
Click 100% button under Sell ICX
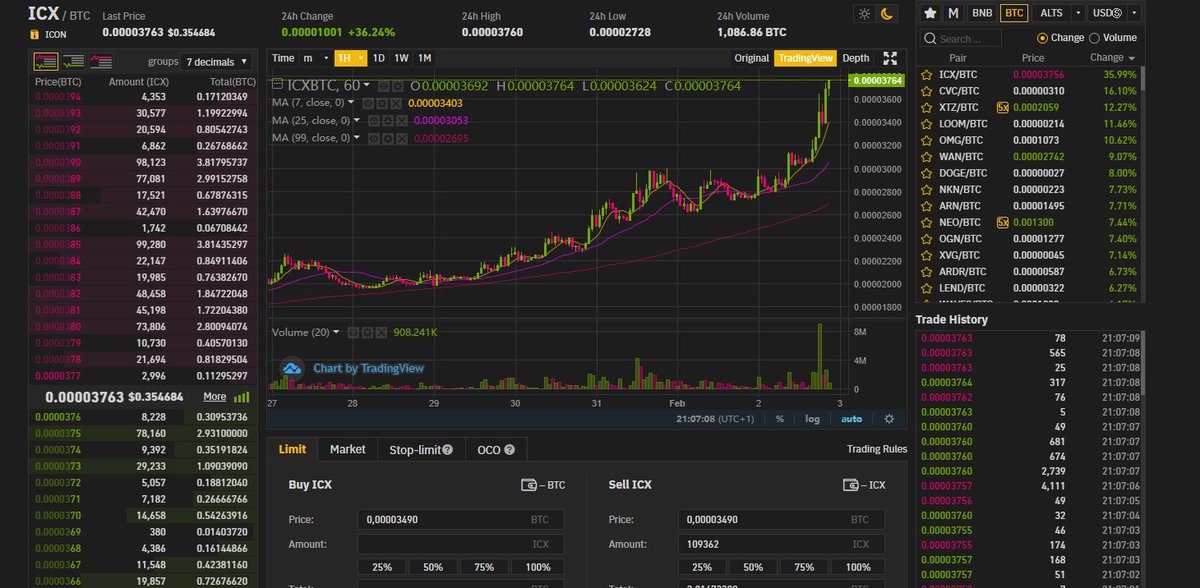click(x=858, y=567)
